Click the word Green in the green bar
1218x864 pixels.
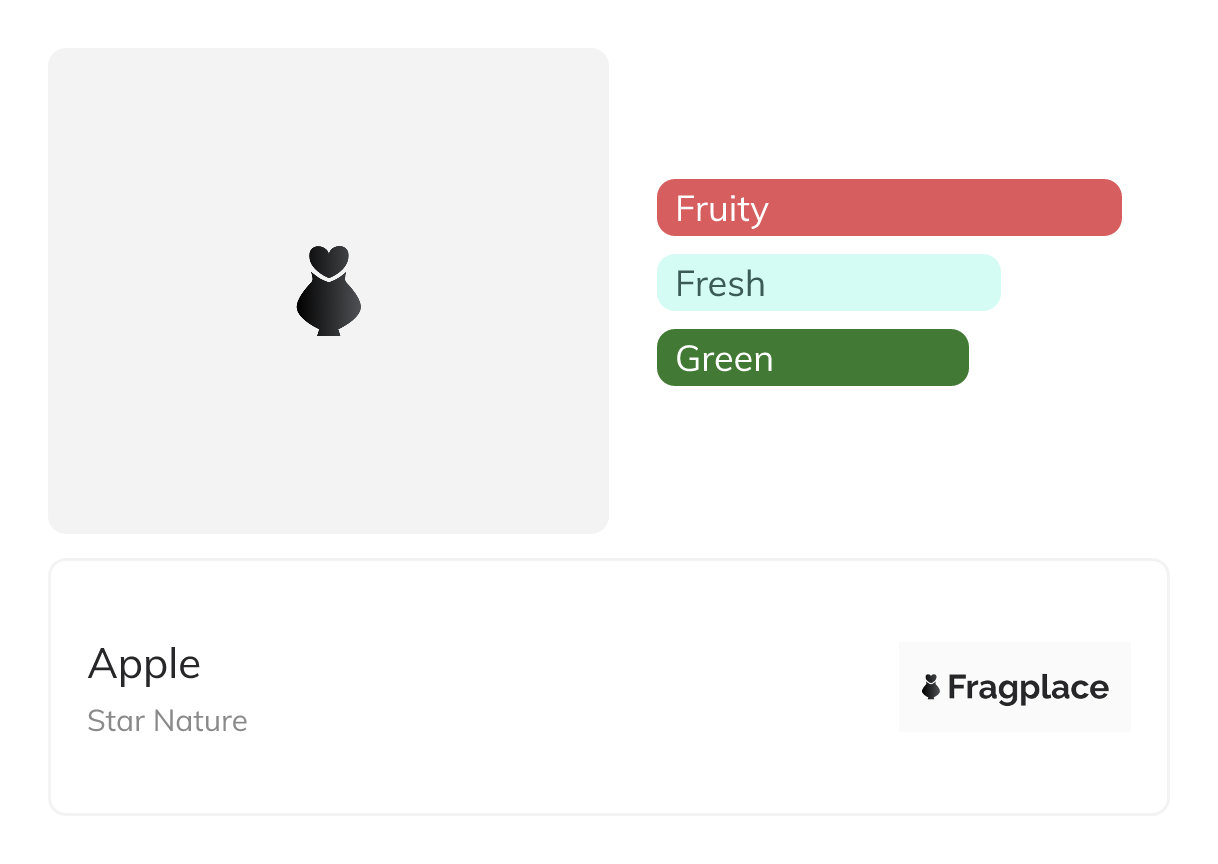click(724, 359)
